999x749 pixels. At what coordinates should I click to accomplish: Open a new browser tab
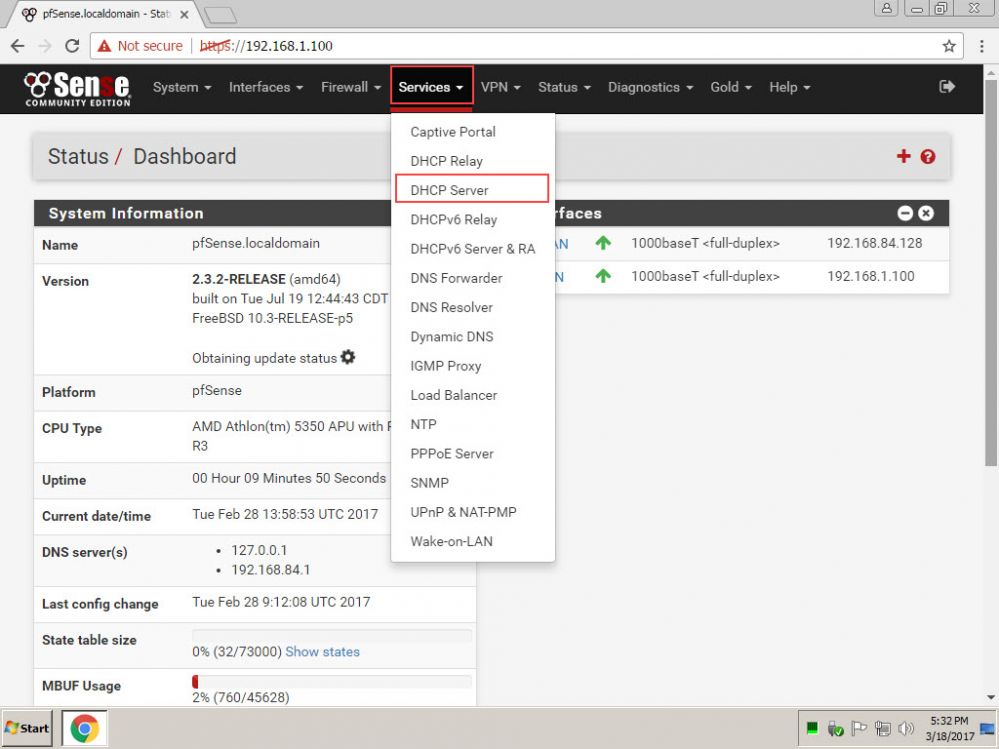(x=220, y=15)
